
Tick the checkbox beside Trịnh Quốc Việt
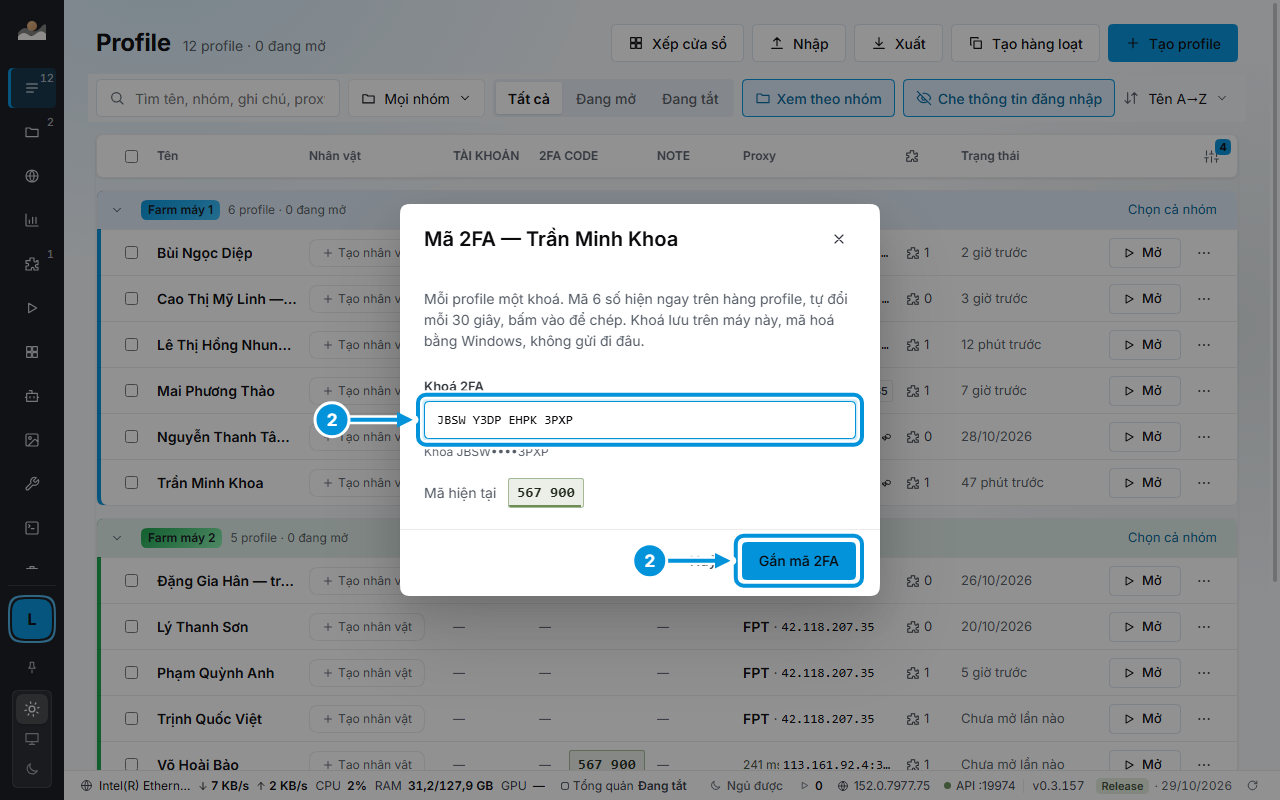131,719
